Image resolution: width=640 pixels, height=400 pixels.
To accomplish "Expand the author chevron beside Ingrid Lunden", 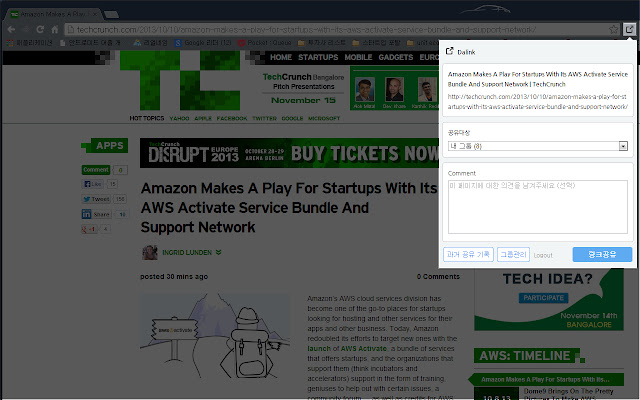I will (x=218, y=253).
